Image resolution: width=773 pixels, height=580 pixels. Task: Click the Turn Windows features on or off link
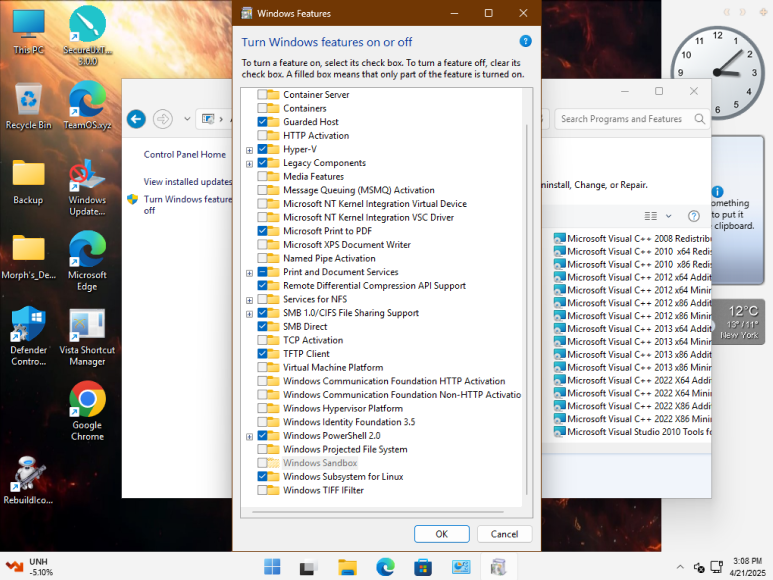(187, 205)
